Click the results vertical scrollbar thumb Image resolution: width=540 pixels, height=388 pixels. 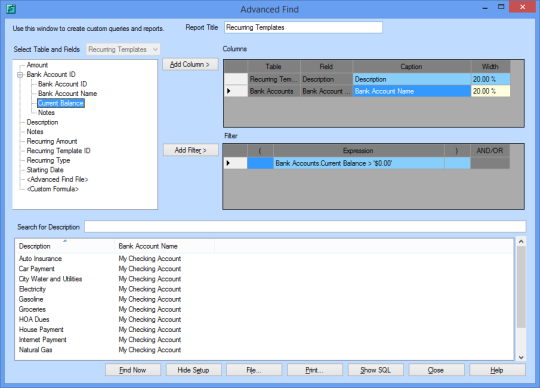point(521,287)
